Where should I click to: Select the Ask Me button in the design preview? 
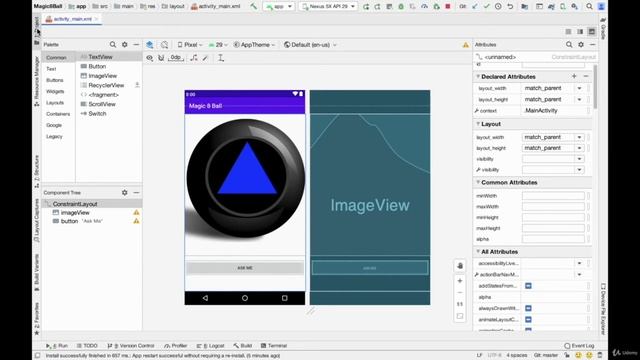click(x=245, y=268)
